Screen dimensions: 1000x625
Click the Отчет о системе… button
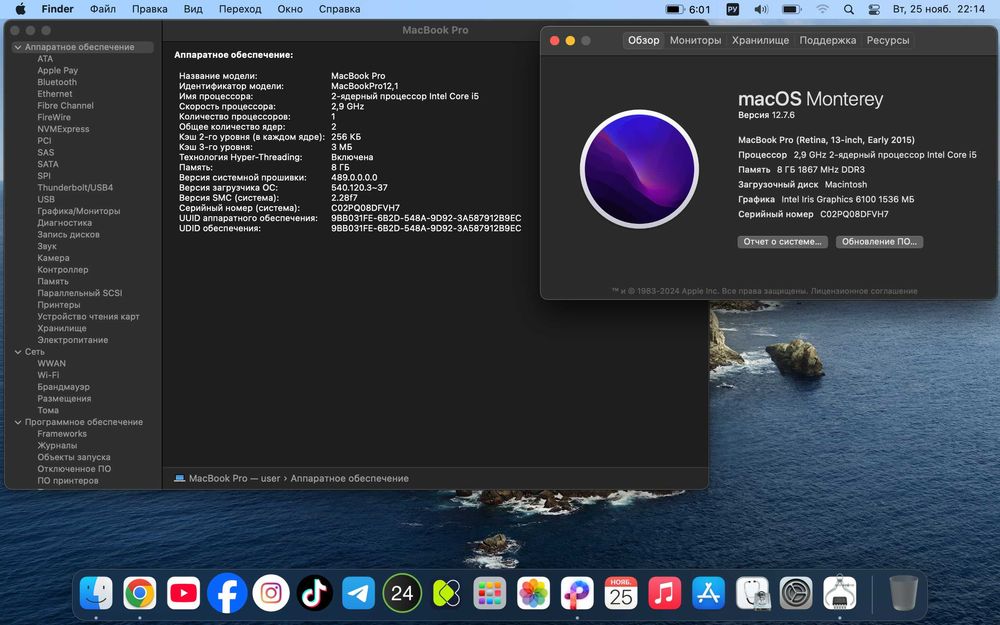tap(783, 242)
